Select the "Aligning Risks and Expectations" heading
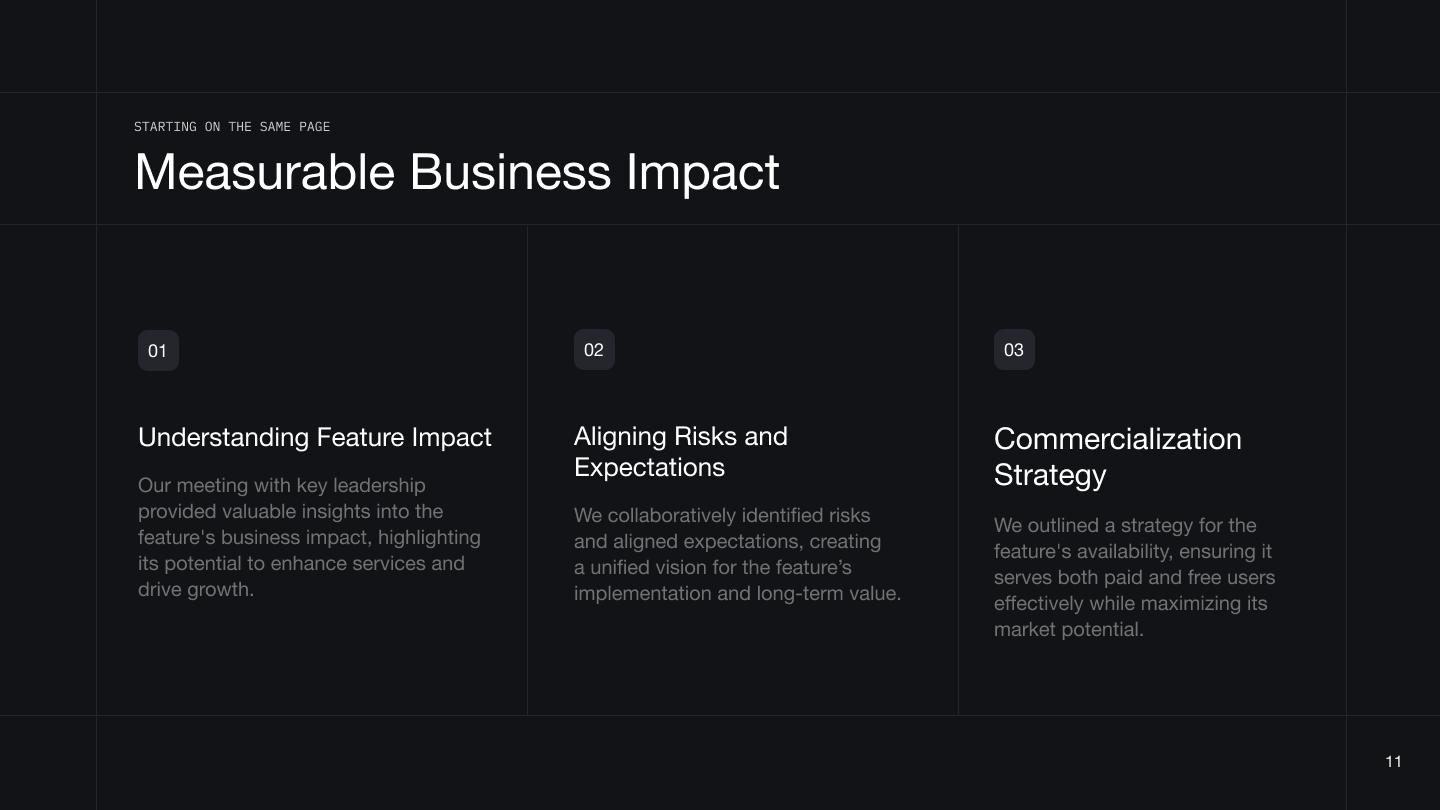The height and width of the screenshot is (810, 1440). coord(681,452)
